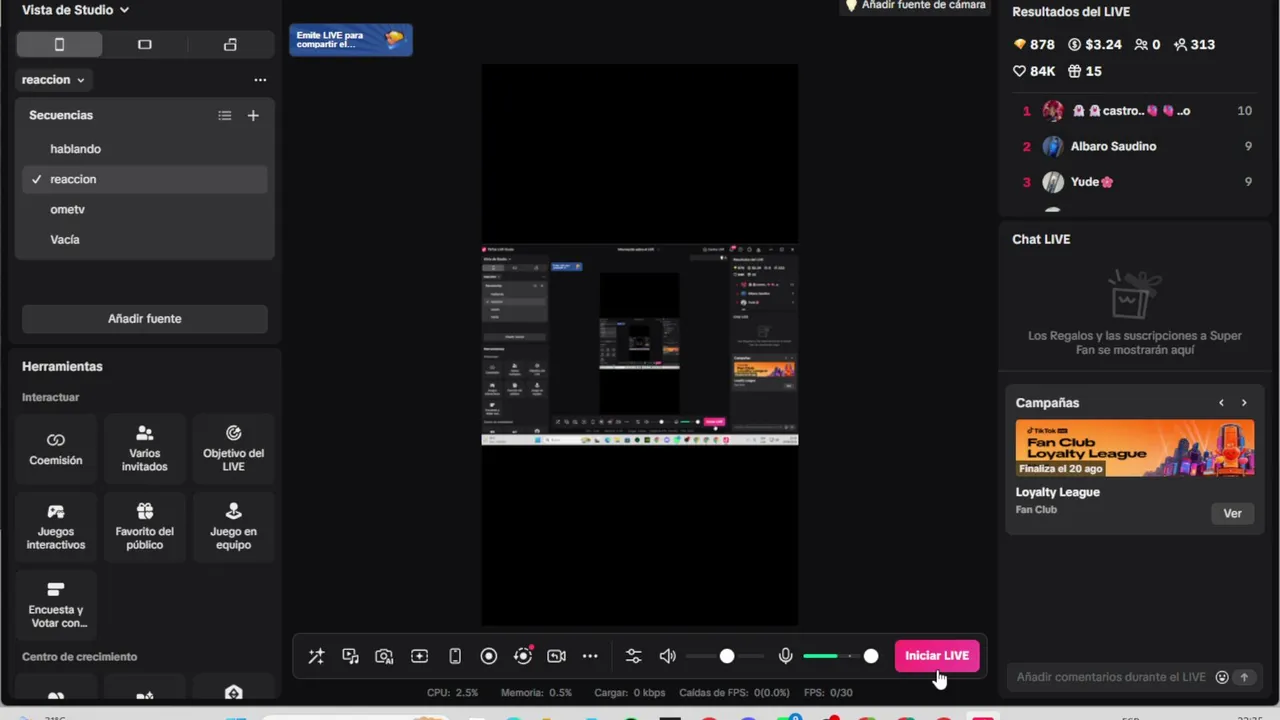Screen dimensions: 1280x720
Task: Open Albaro Saudino's ranking row
Action: click(1137, 147)
